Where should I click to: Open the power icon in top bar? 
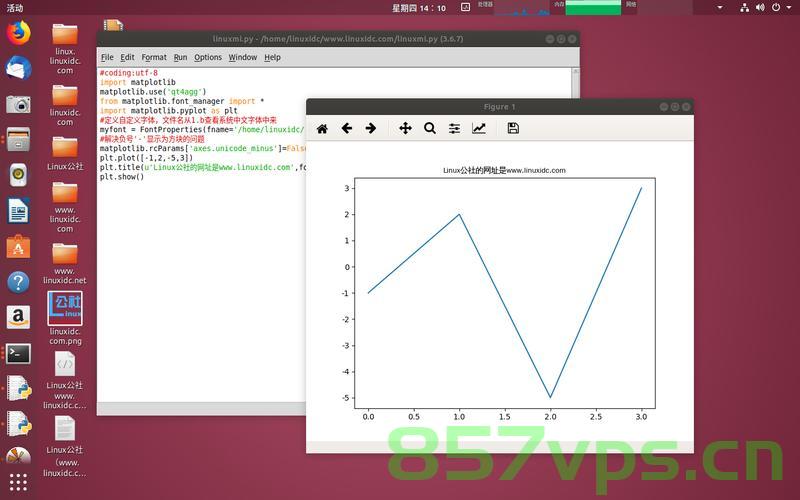776,8
